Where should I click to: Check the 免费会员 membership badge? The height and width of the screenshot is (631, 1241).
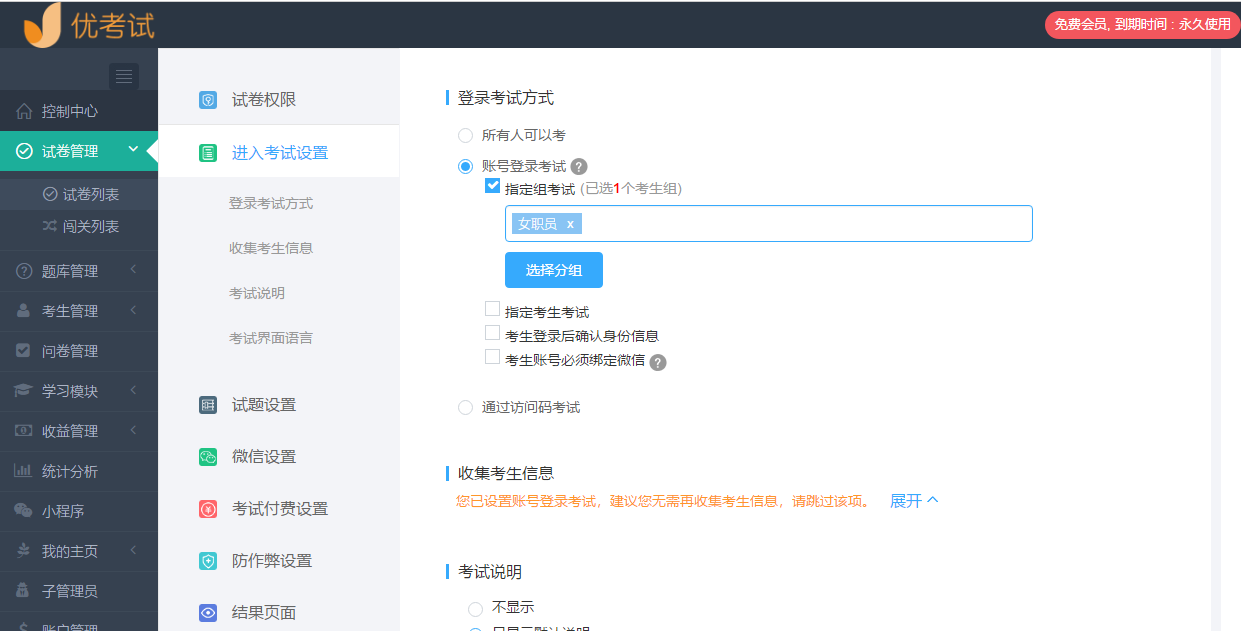1140,25
